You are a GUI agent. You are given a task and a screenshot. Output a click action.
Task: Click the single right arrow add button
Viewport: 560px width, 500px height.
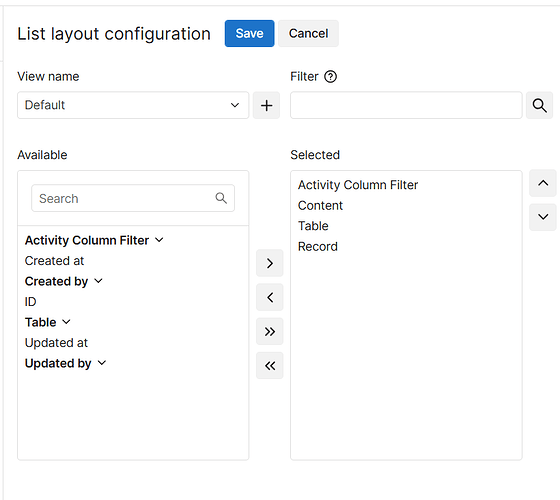tap(270, 263)
